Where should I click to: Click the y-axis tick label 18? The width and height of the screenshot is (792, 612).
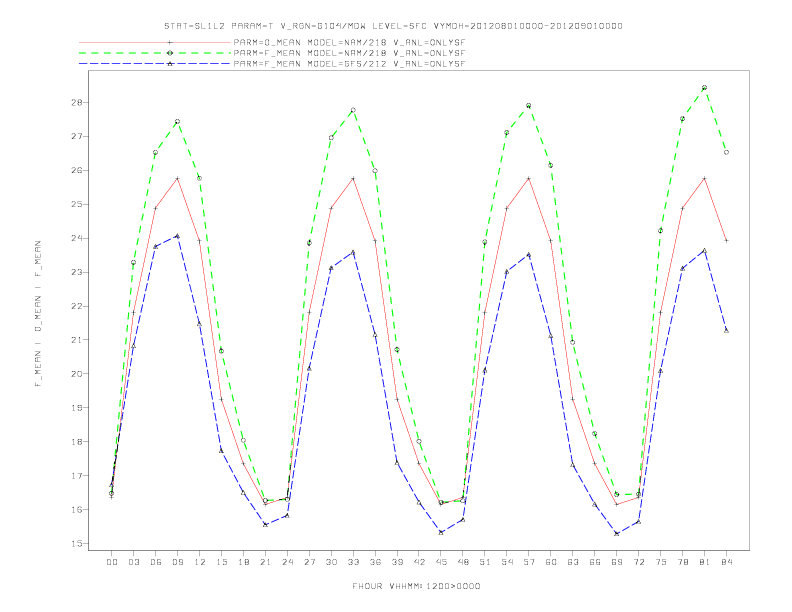(x=79, y=441)
